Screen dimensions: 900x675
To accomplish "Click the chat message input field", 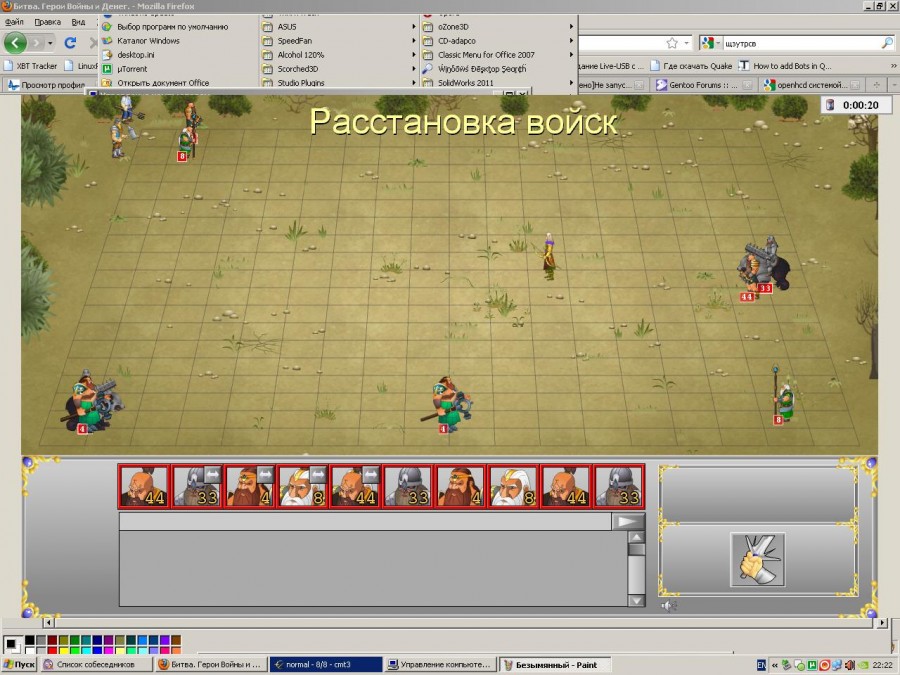I will [365, 521].
